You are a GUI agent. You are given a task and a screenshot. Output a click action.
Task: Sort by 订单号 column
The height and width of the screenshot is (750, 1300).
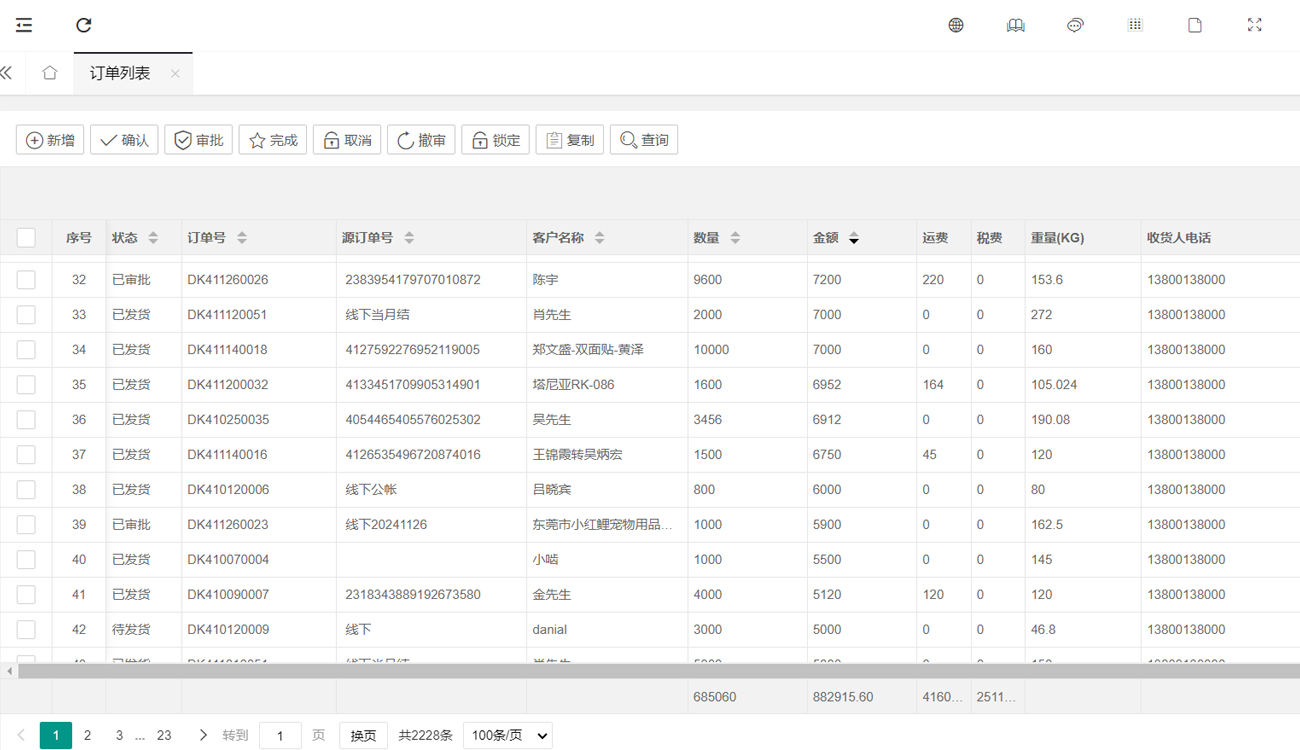241,238
